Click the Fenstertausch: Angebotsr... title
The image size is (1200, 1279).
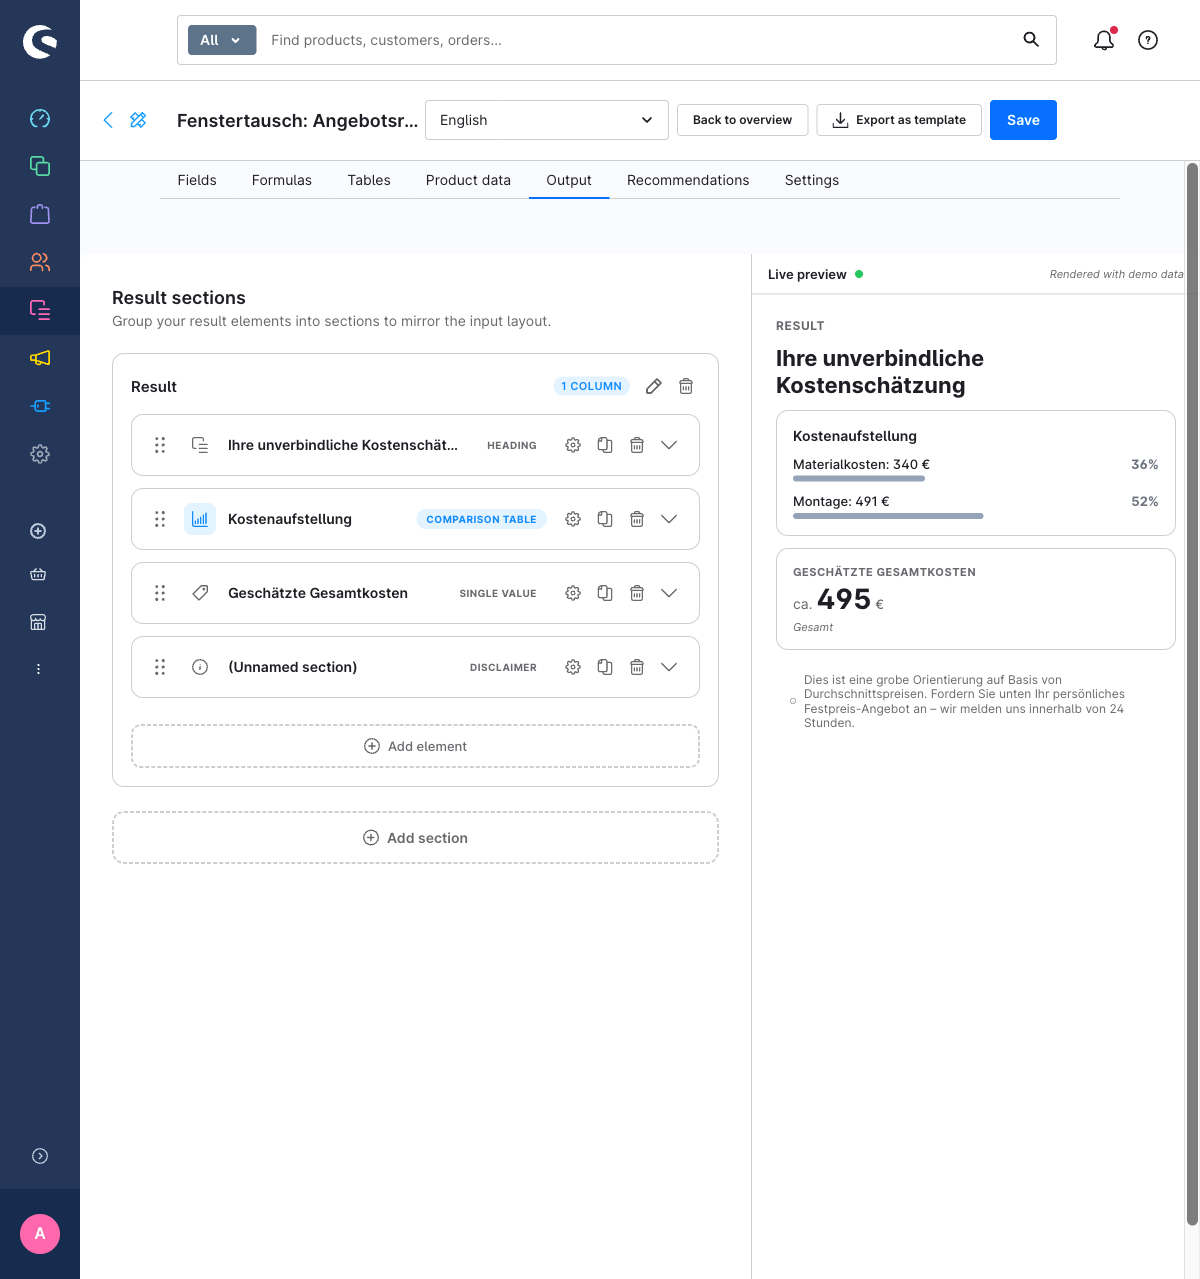point(297,120)
